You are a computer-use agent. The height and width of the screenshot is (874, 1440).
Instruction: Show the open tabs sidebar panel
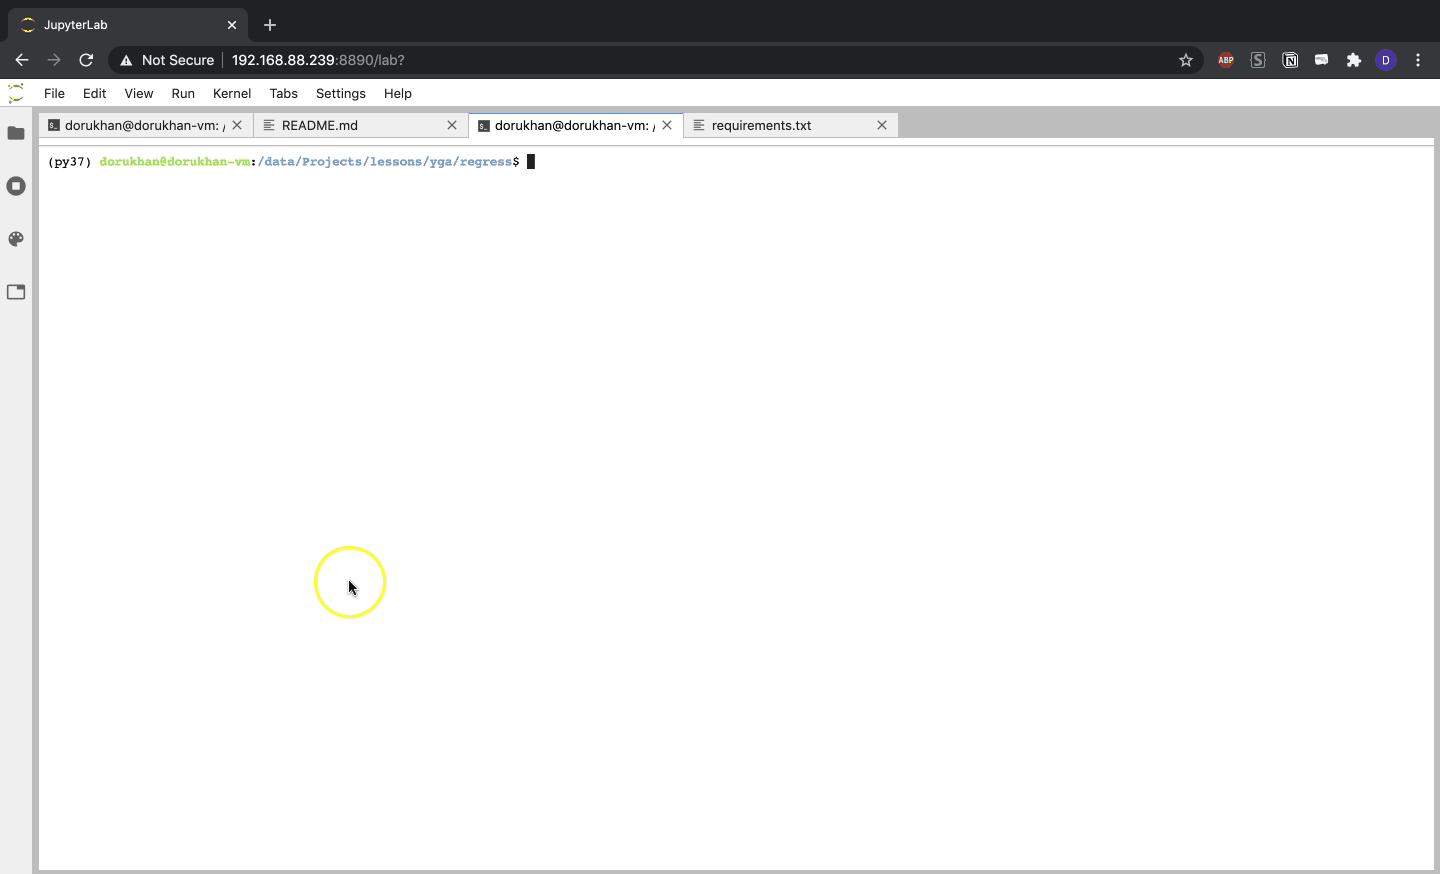coord(16,292)
